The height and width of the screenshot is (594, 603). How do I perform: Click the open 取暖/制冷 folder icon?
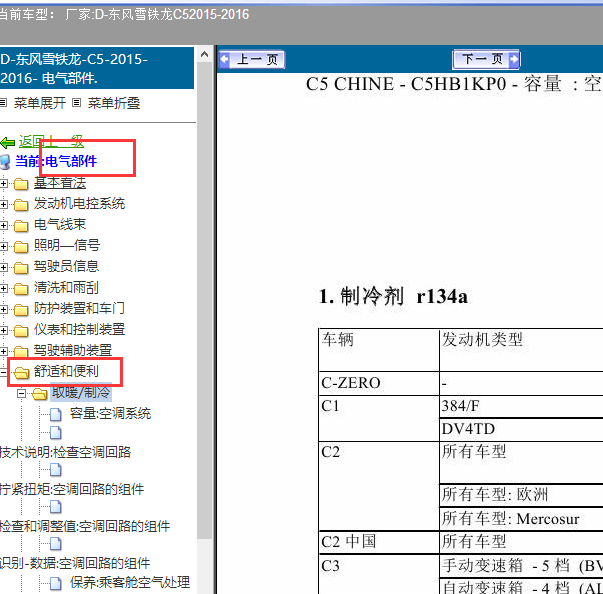40,394
